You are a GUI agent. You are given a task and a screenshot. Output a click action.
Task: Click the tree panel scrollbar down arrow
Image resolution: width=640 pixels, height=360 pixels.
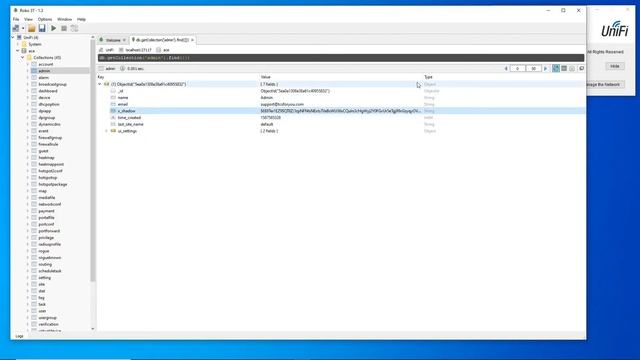pyautogui.click(x=93, y=329)
